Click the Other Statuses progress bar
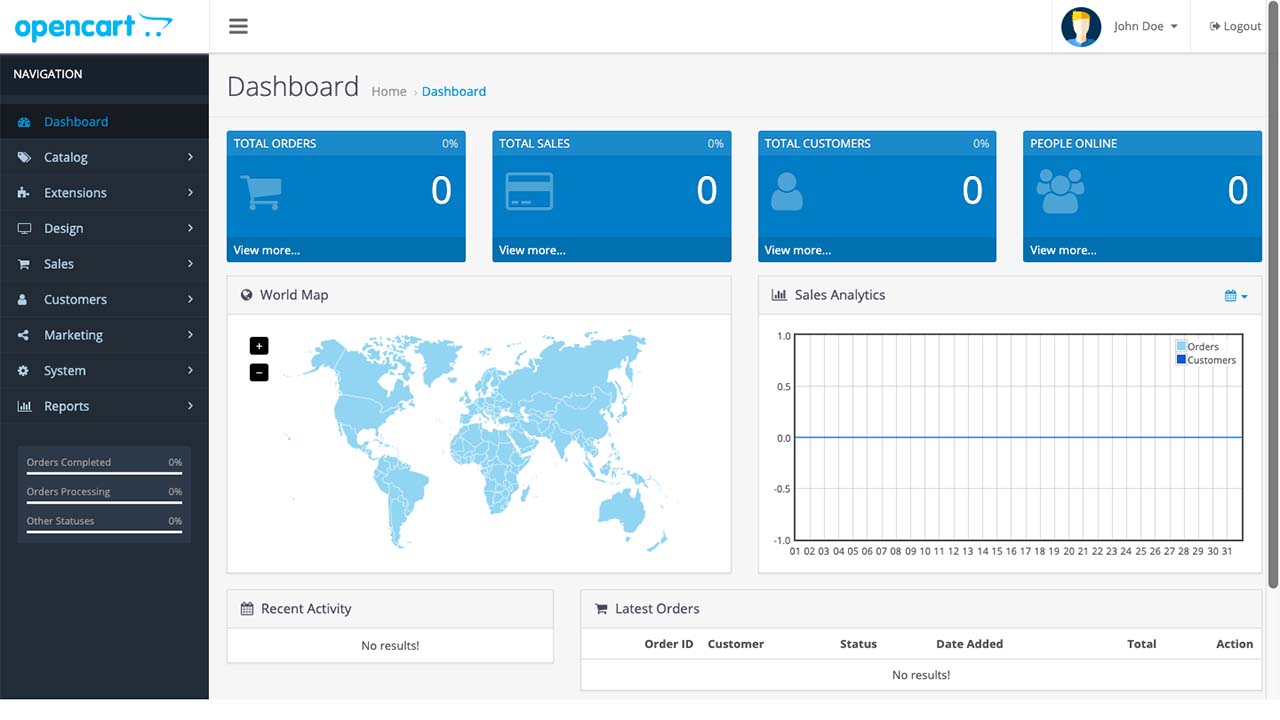The height and width of the screenshot is (720, 1280). click(x=104, y=532)
